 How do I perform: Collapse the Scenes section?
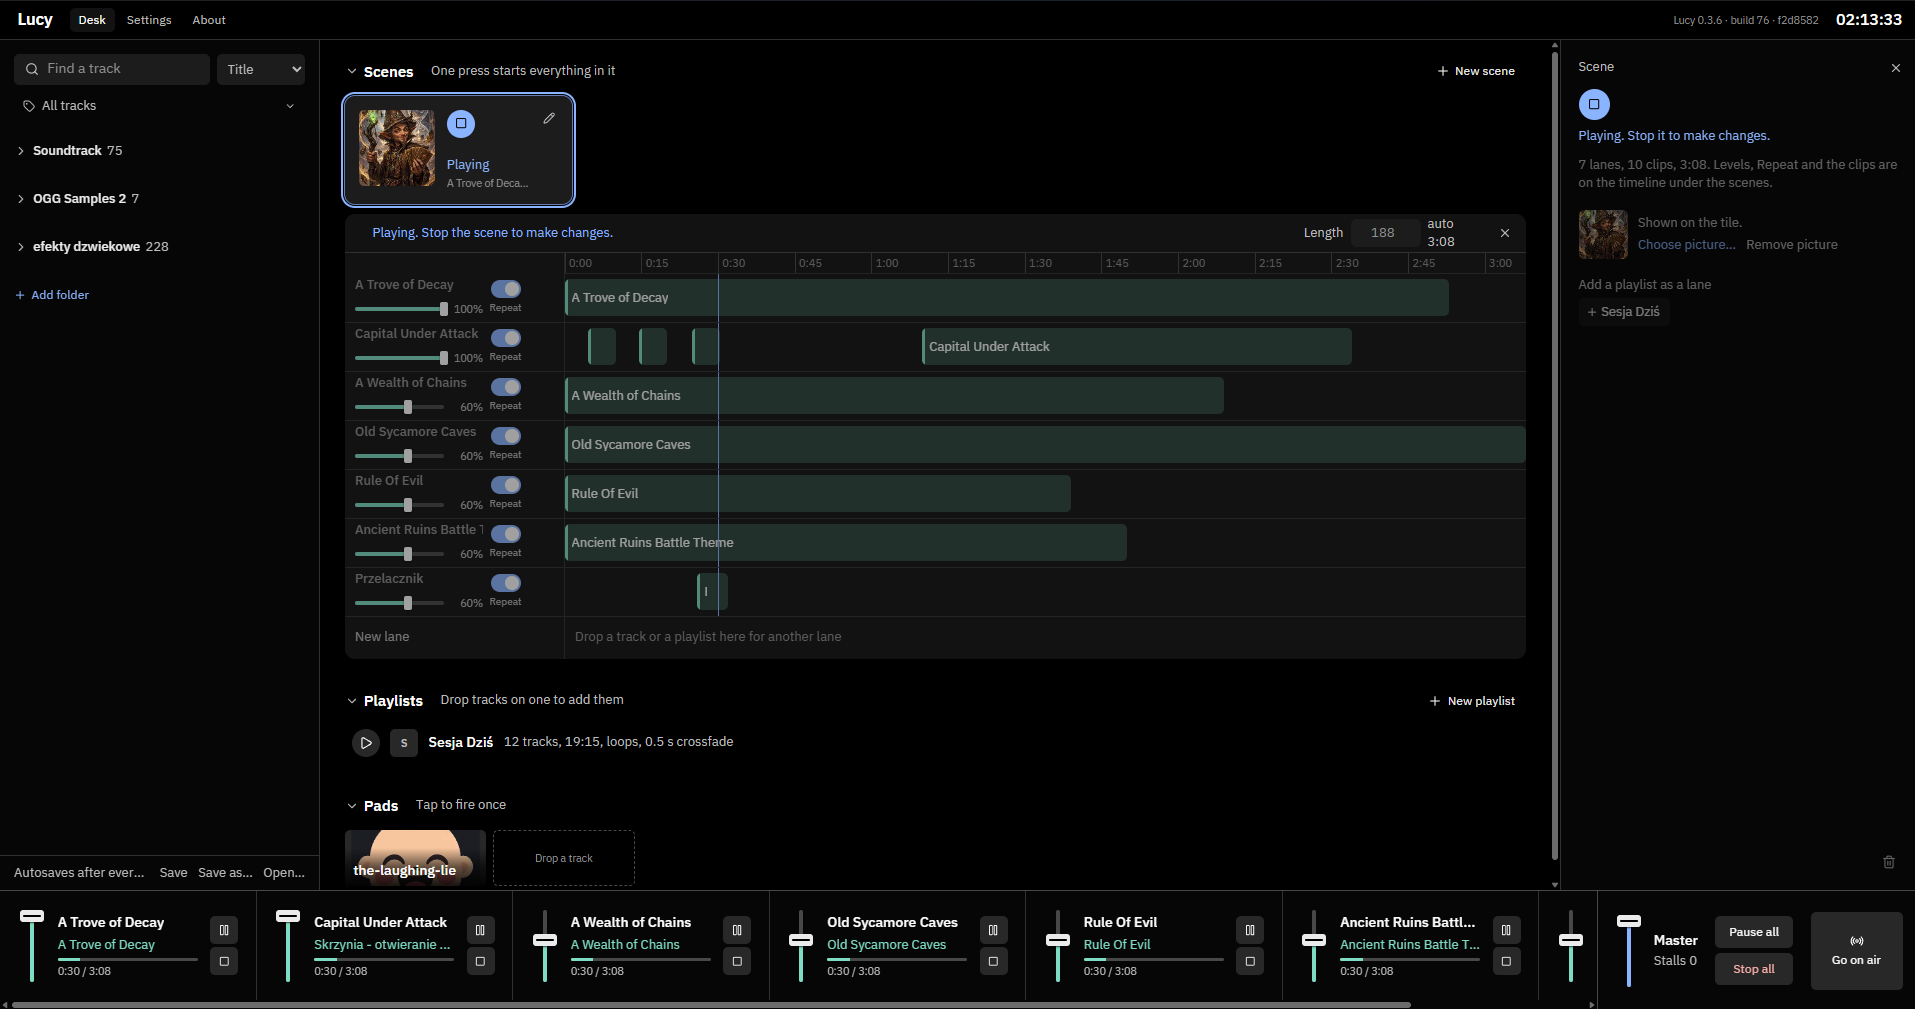tap(352, 71)
